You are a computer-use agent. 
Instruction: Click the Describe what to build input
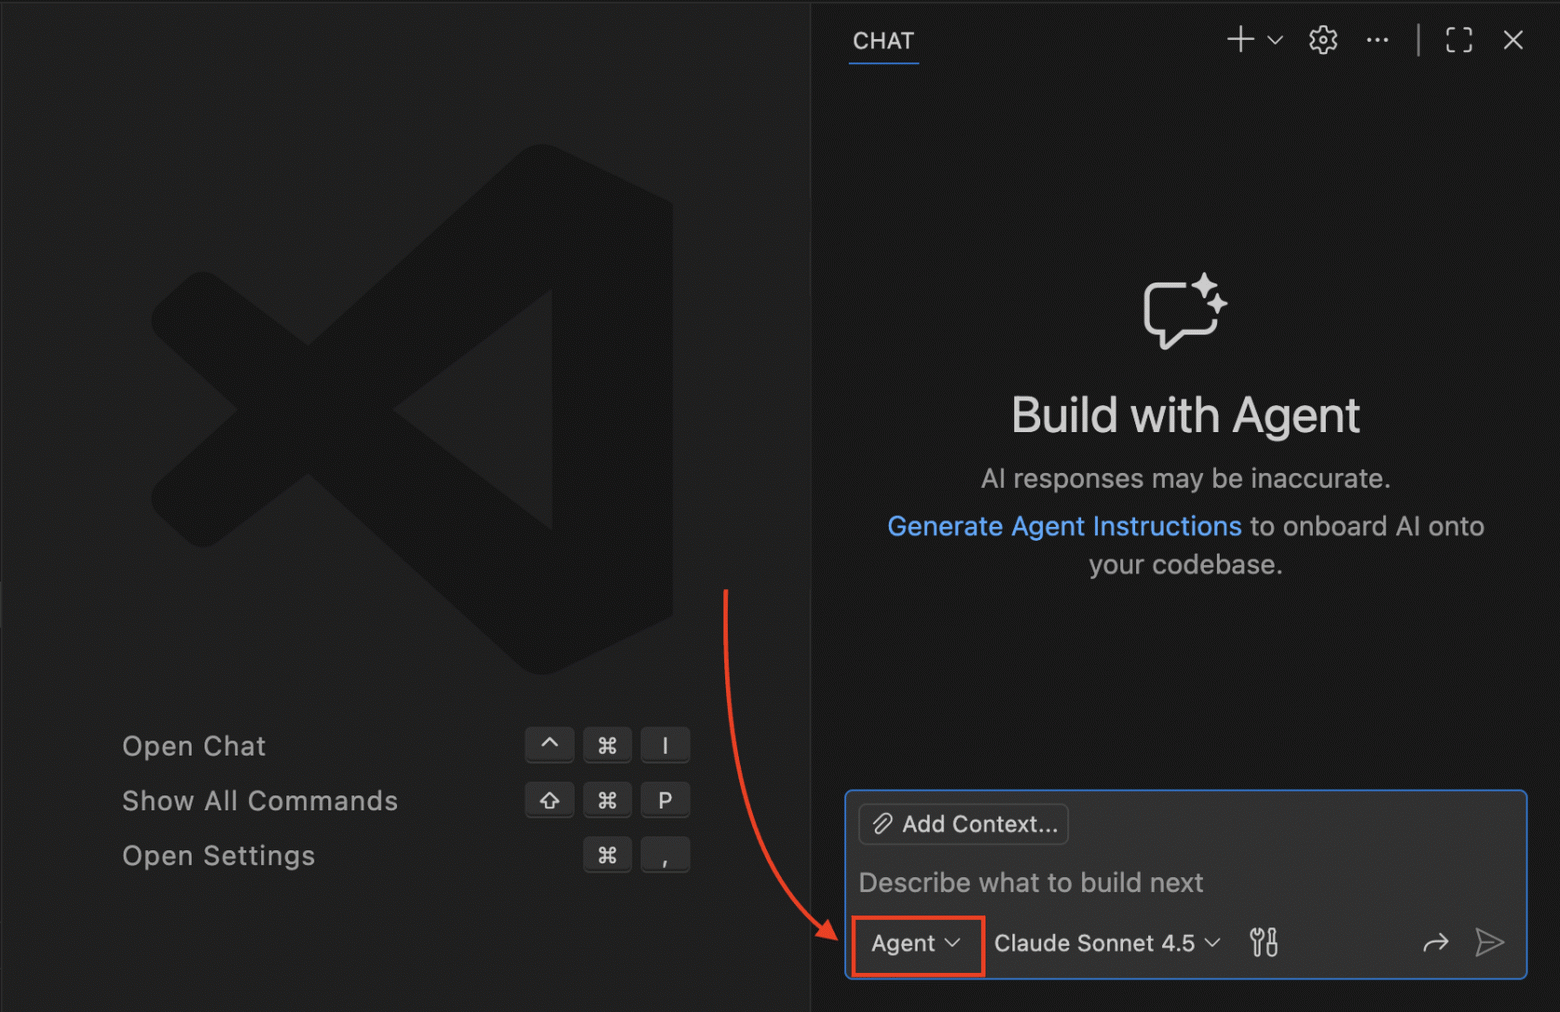pyautogui.click(x=1030, y=883)
